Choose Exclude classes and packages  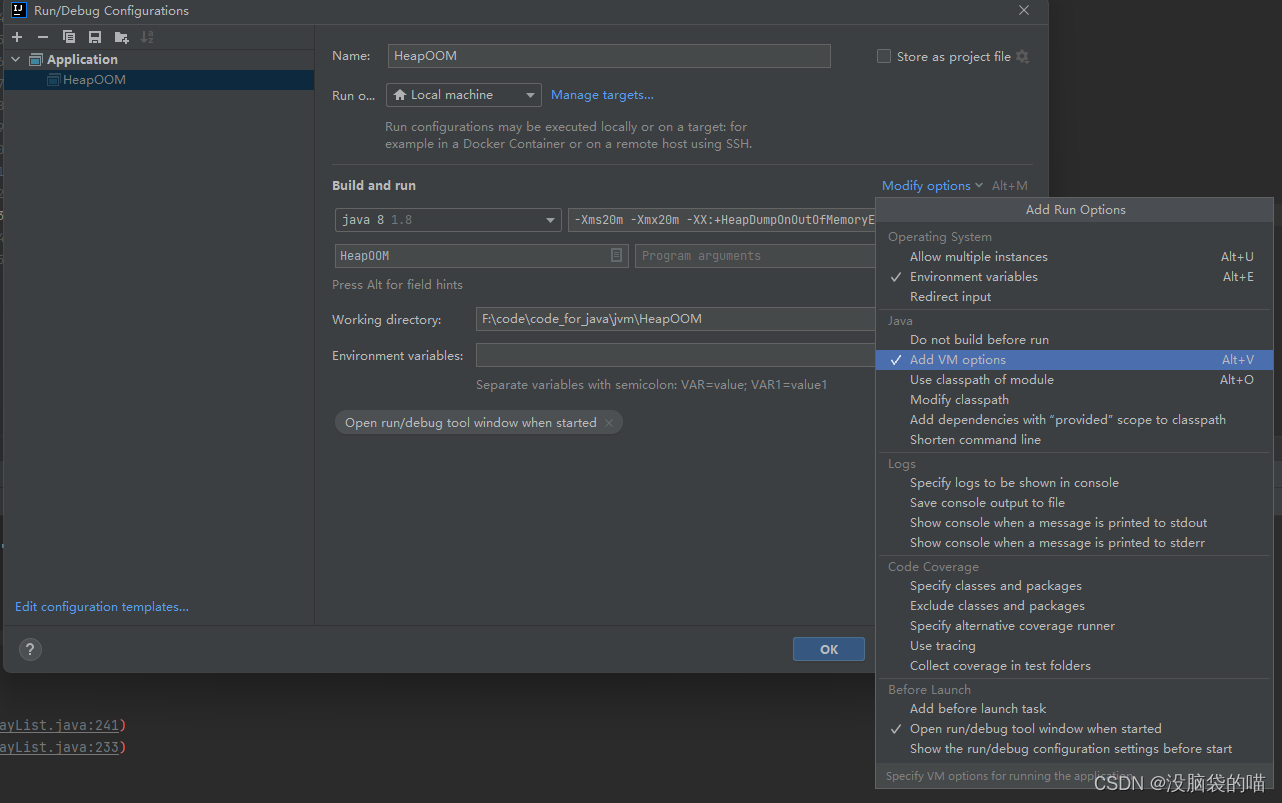point(1075,606)
